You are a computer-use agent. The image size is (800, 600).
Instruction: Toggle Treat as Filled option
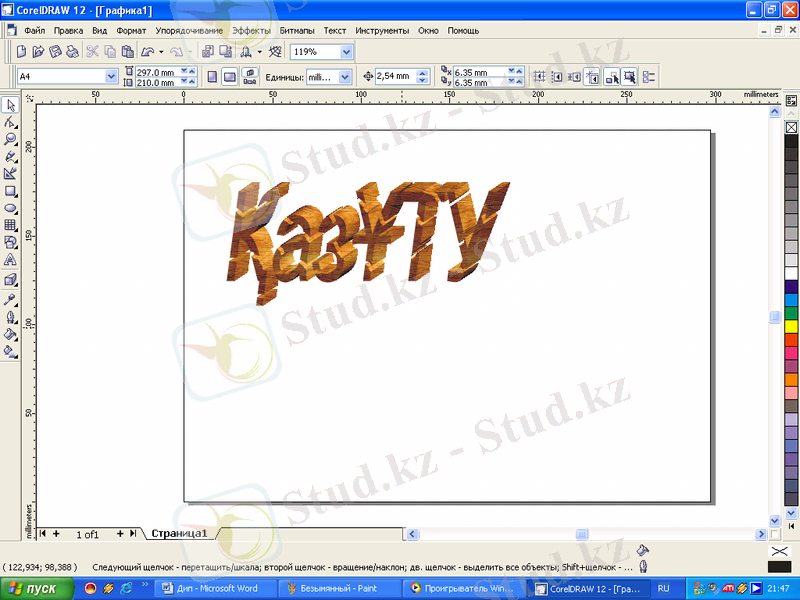pyautogui.click(x=630, y=77)
